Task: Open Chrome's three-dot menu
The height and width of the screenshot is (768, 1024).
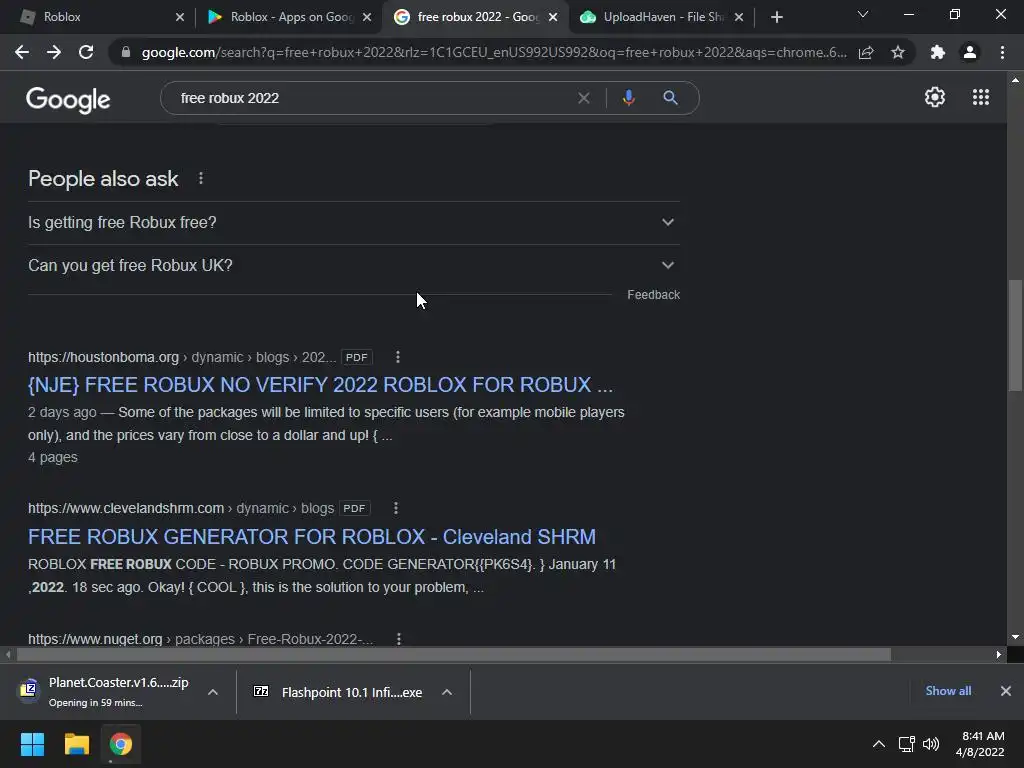Action: [1002, 52]
